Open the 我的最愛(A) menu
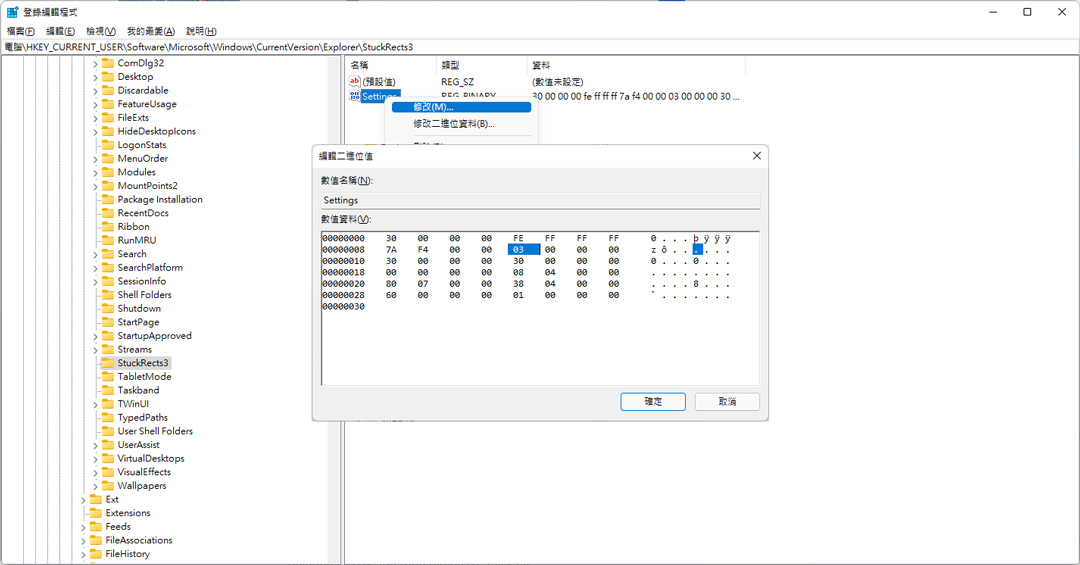The height and width of the screenshot is (565, 1080). tap(151, 31)
